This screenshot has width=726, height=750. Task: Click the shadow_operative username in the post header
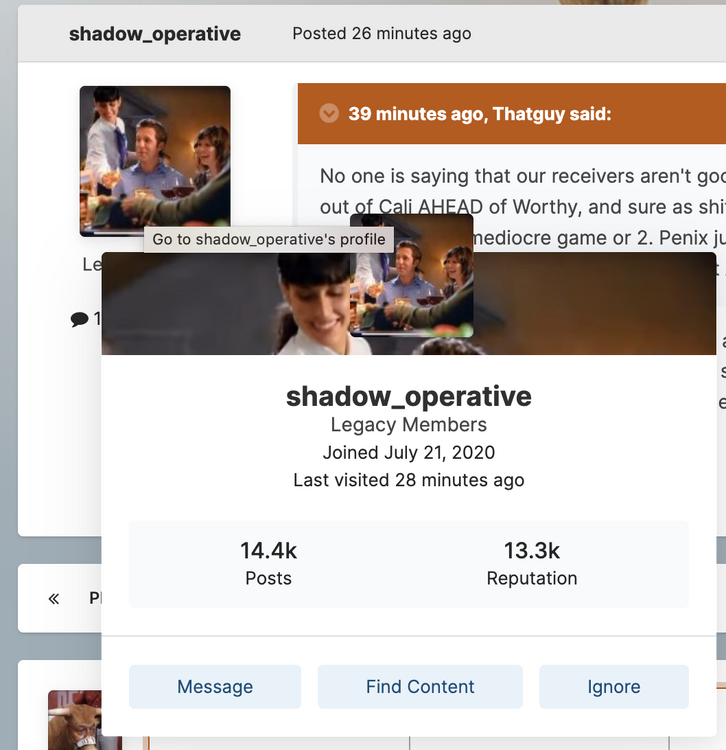155,34
